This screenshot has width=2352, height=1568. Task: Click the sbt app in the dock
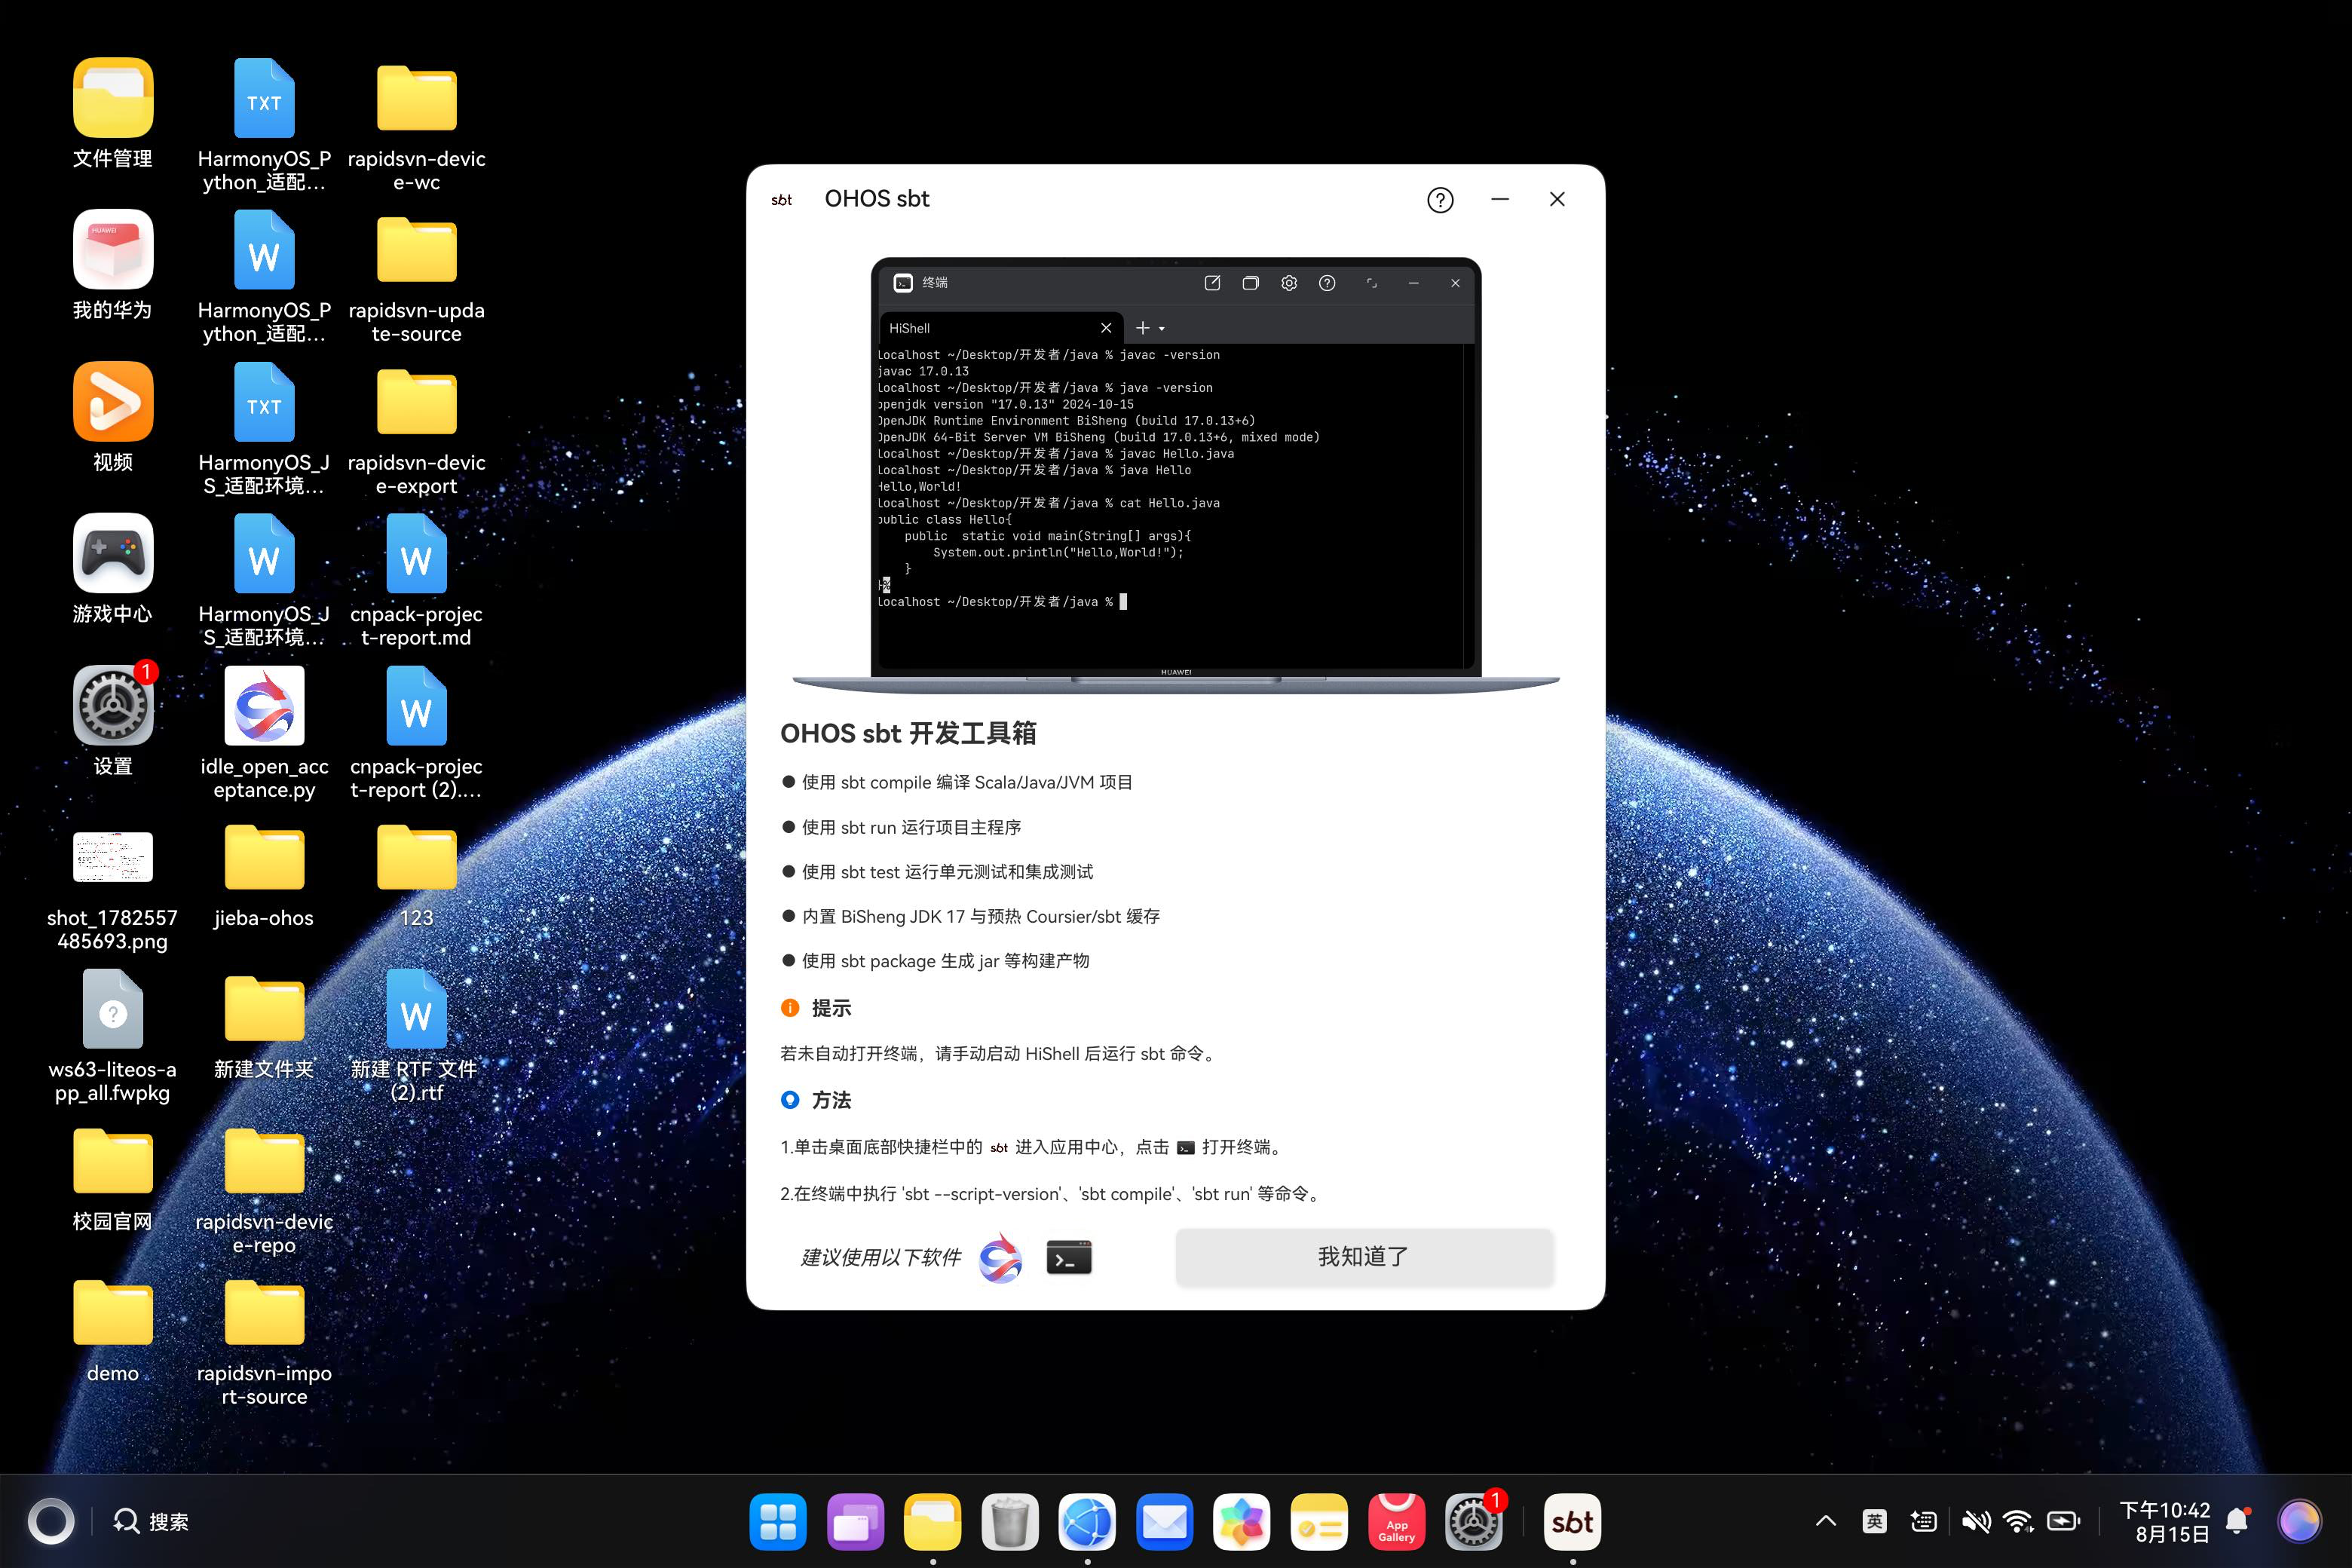point(1573,1522)
